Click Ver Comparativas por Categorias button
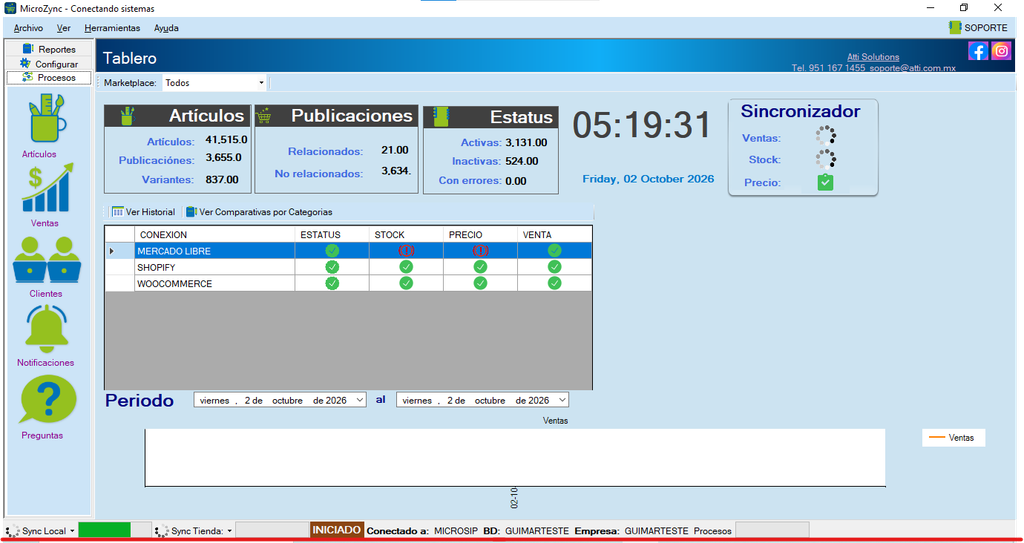Image resolution: width=1024 pixels, height=543 pixels. (259, 212)
